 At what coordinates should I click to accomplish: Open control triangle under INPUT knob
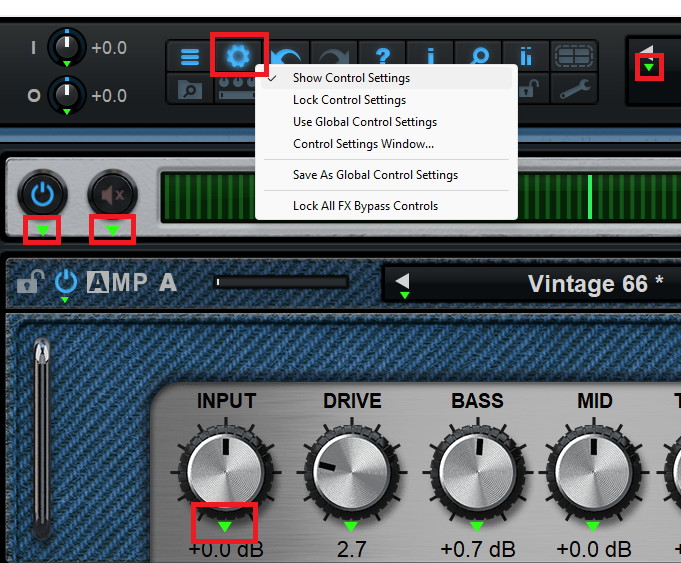[x=225, y=527]
